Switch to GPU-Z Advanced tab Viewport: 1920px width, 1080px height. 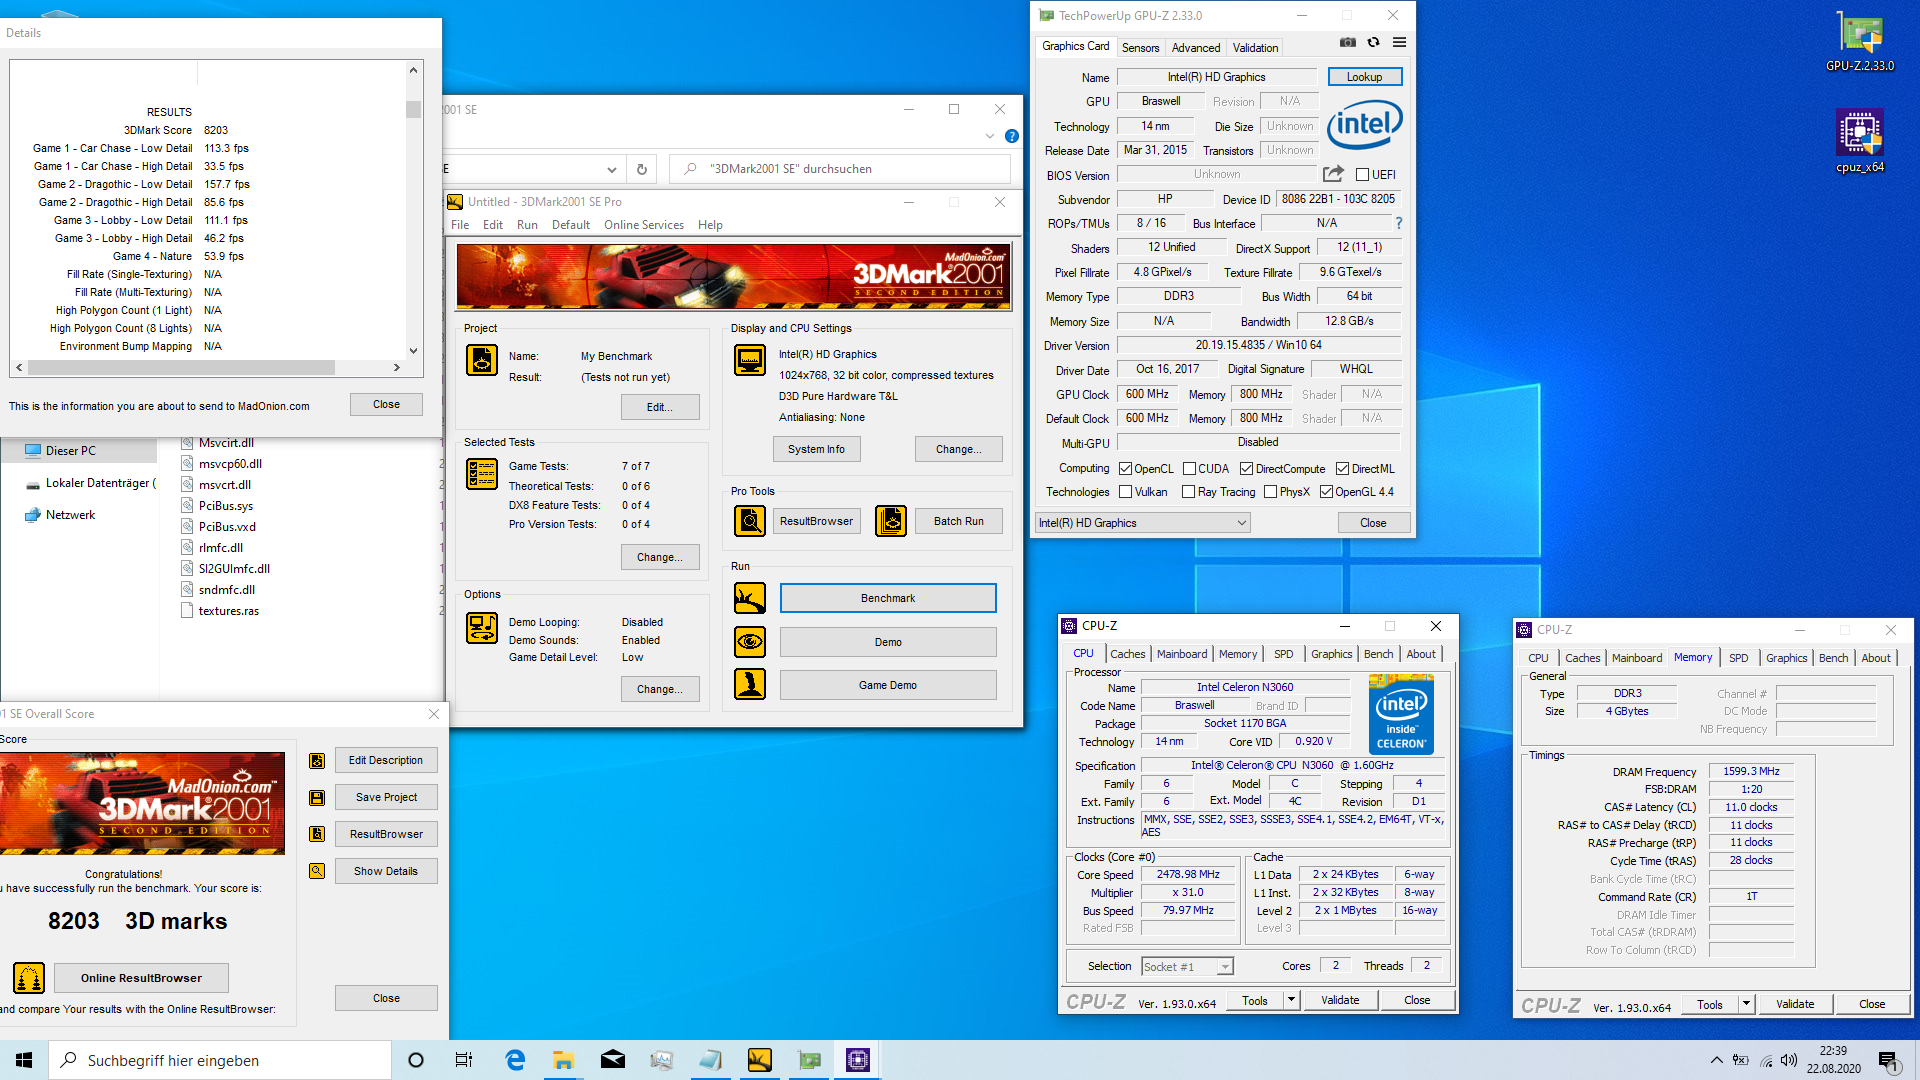click(x=1196, y=48)
